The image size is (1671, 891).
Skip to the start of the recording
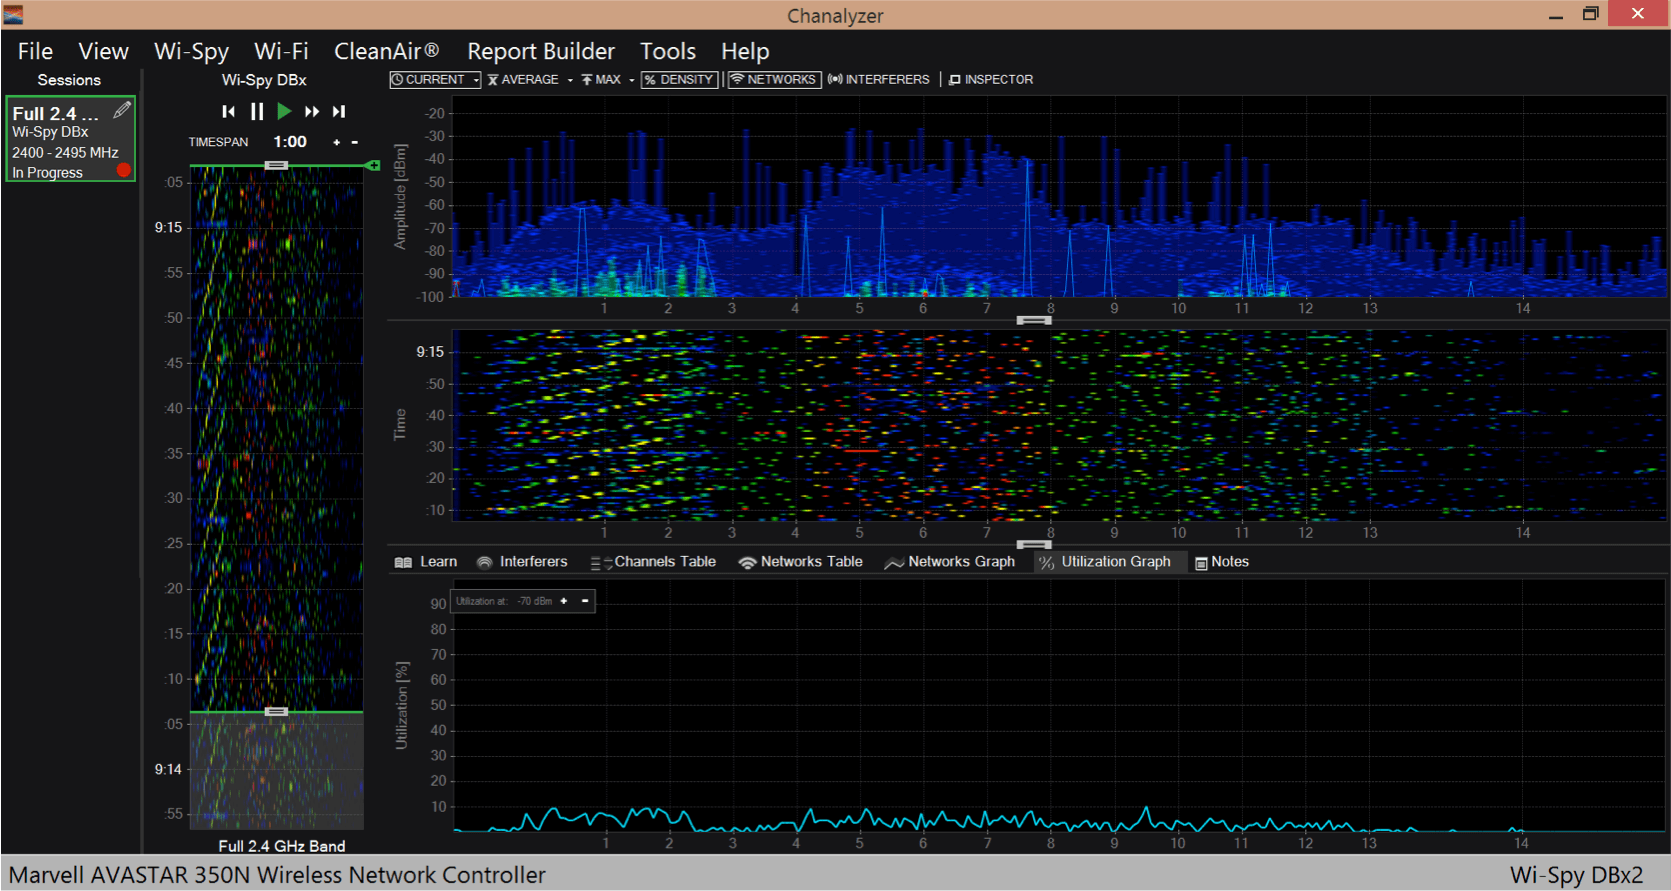pos(229,112)
